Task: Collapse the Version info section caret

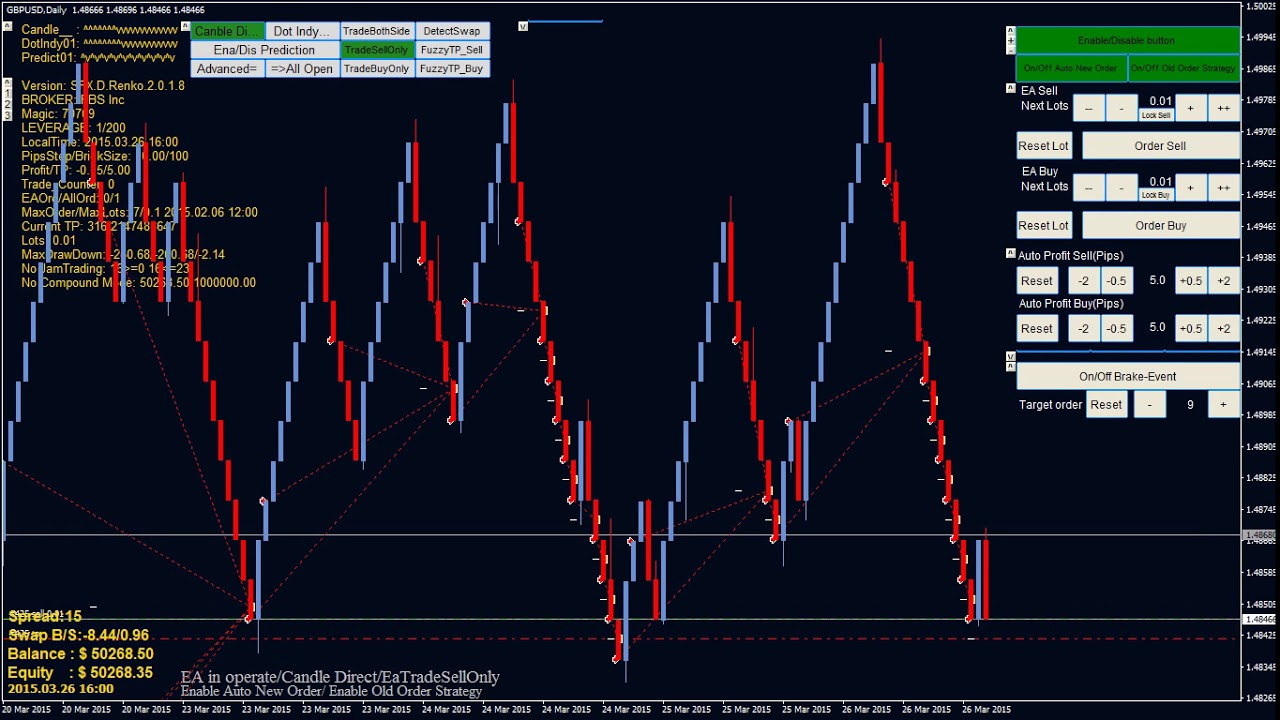Action: click(x=8, y=84)
